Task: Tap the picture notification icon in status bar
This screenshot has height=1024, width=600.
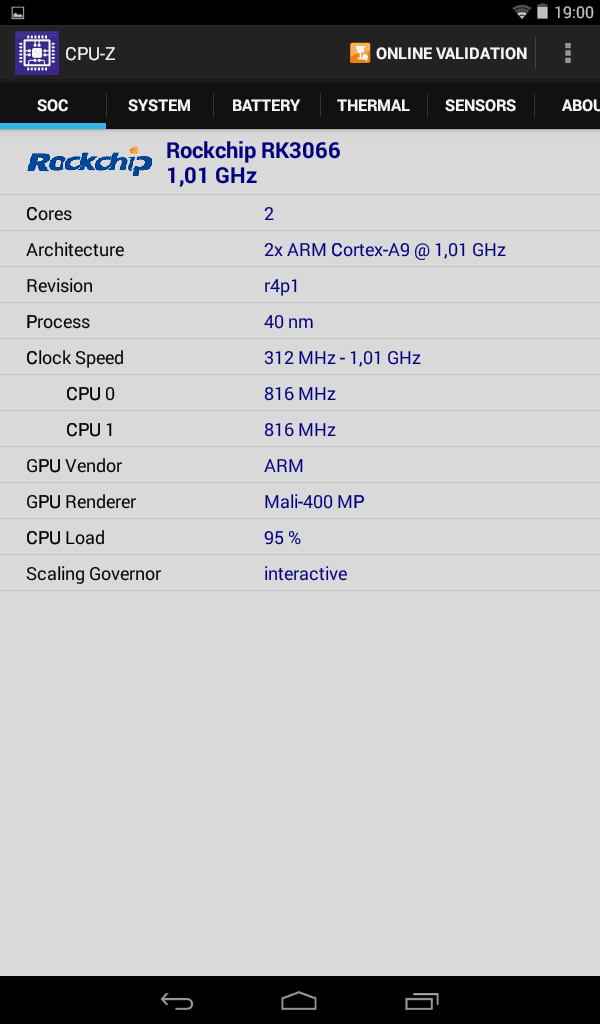Action: (18, 12)
